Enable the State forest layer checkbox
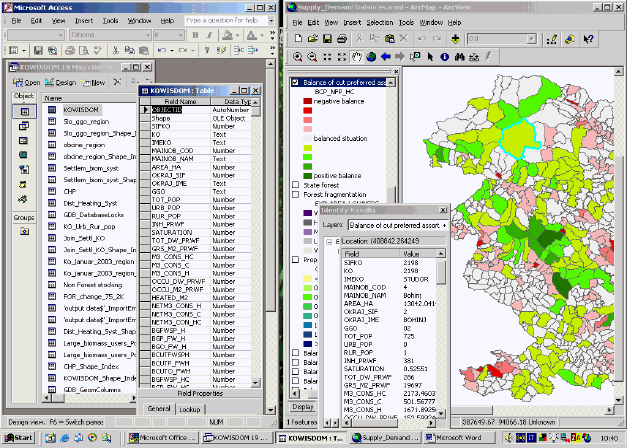Viewport: 627px width, 448px height. 295,184
